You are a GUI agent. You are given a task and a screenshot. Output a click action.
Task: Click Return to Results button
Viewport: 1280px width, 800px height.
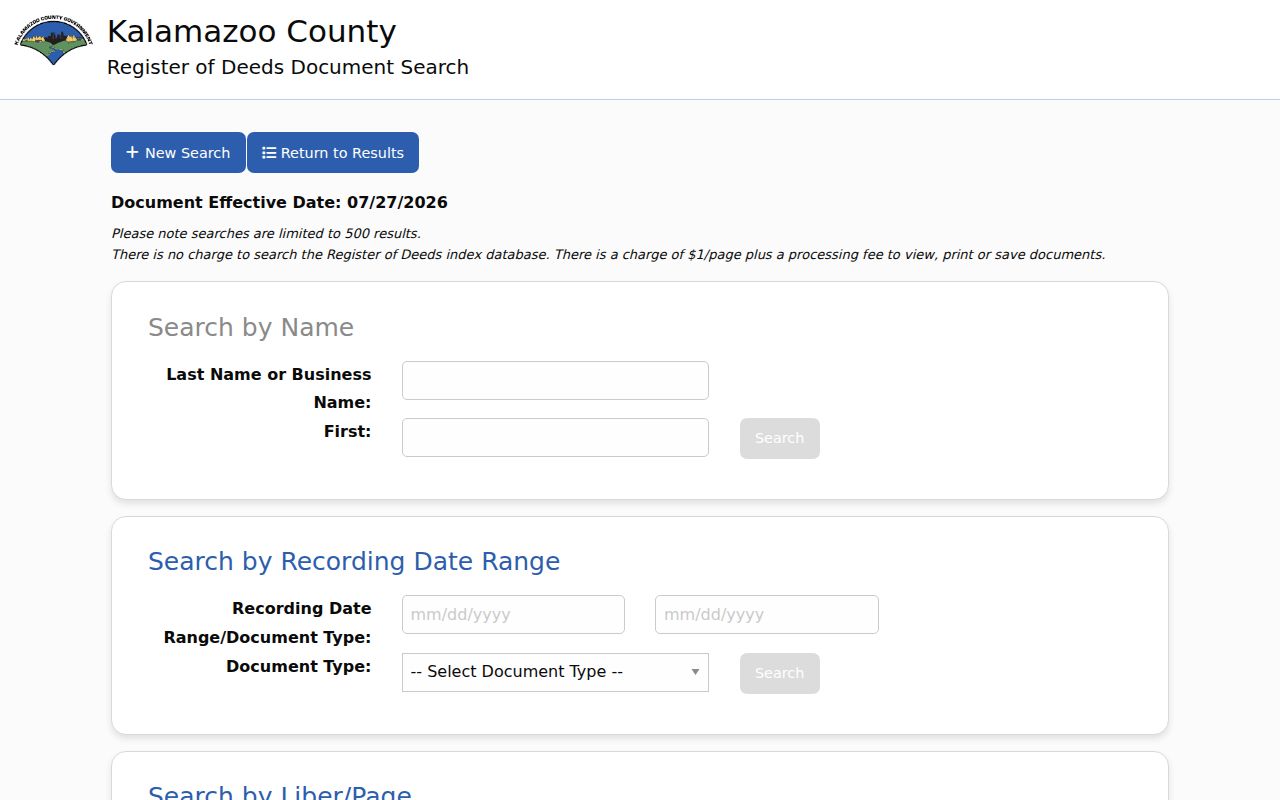[333, 153]
